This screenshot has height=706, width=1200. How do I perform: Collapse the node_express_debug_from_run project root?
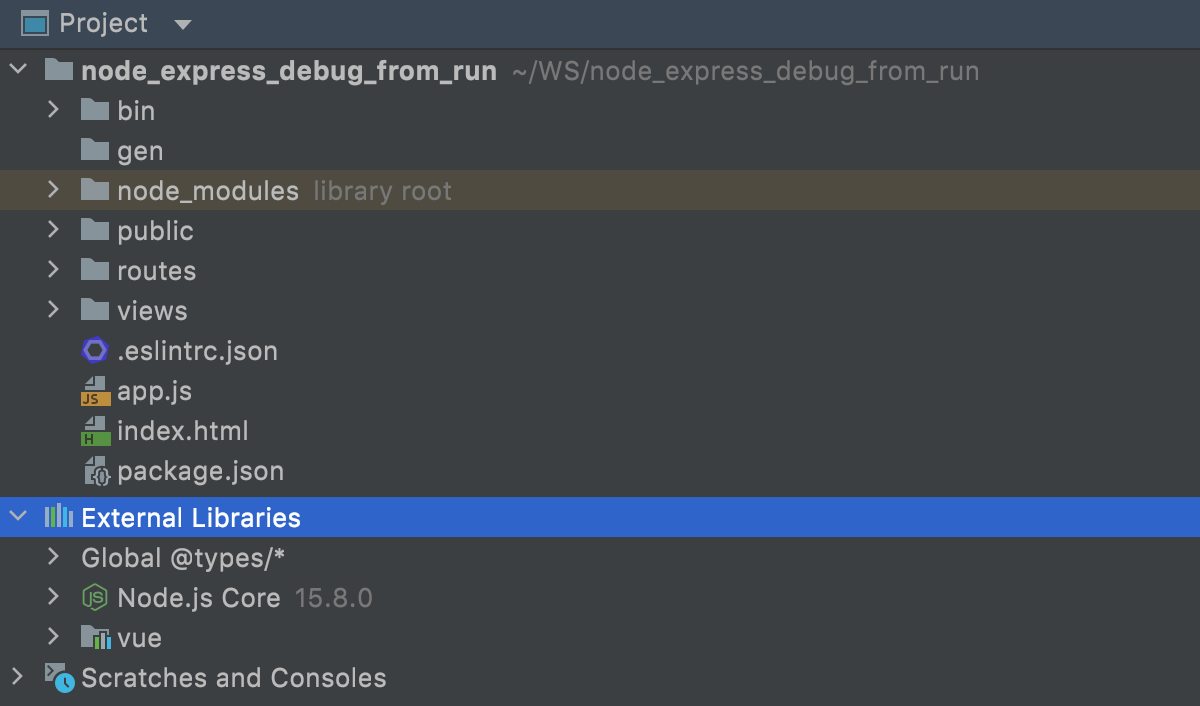17,70
